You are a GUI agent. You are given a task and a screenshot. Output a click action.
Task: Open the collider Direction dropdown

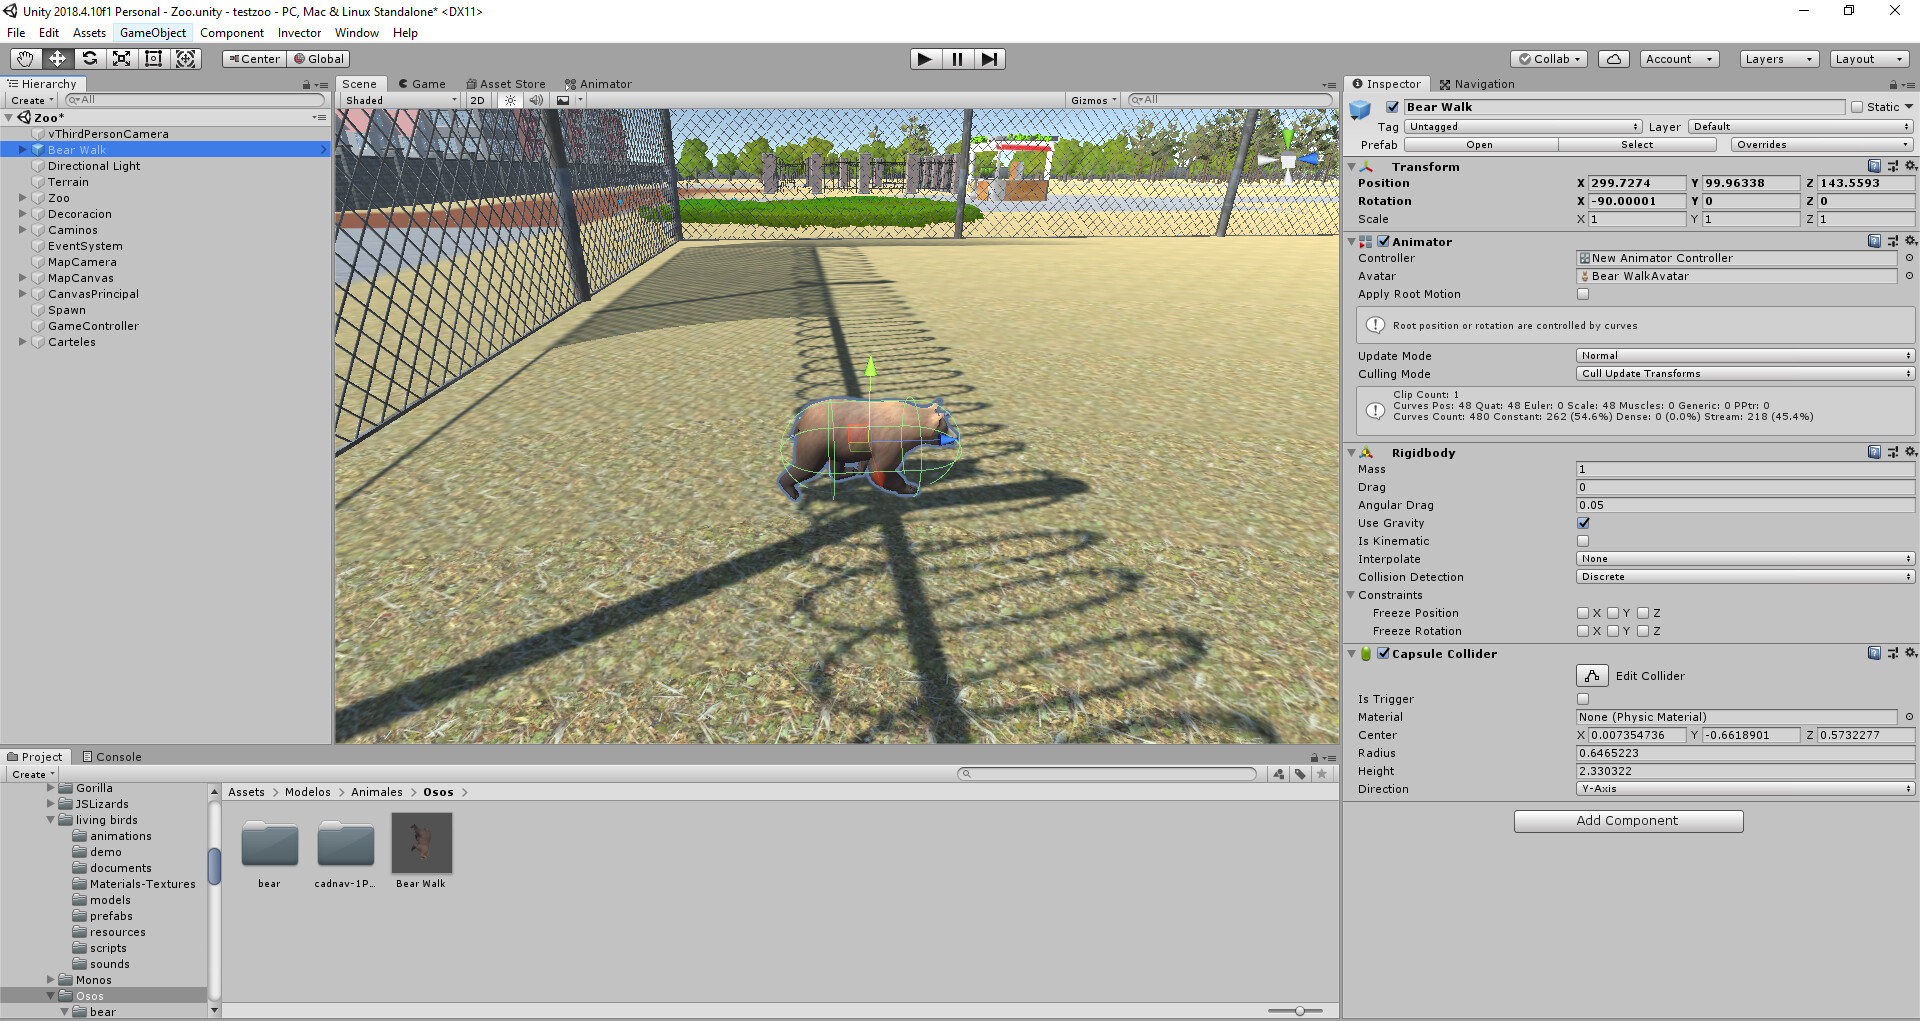tap(1745, 789)
